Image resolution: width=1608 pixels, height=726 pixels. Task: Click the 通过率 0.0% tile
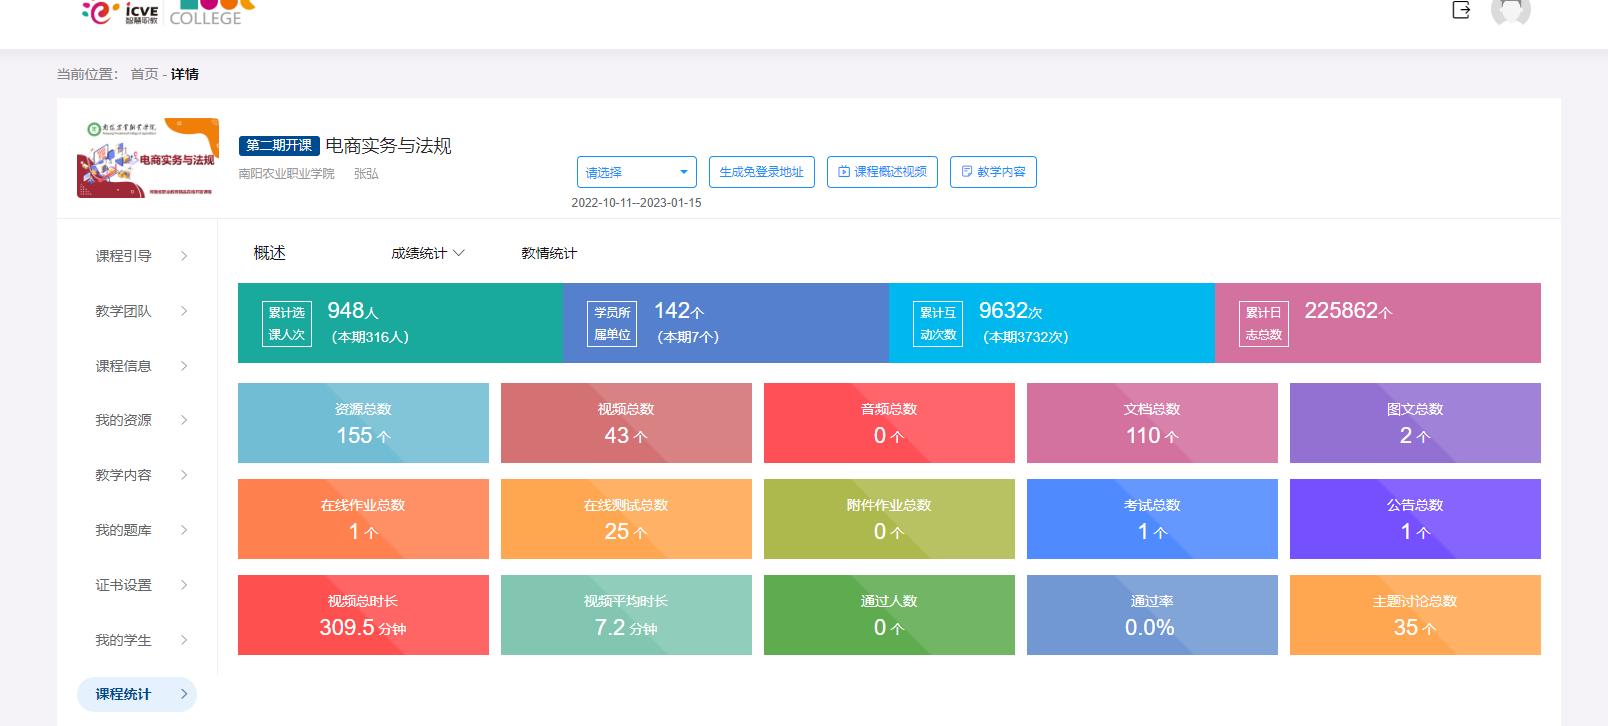click(1152, 615)
